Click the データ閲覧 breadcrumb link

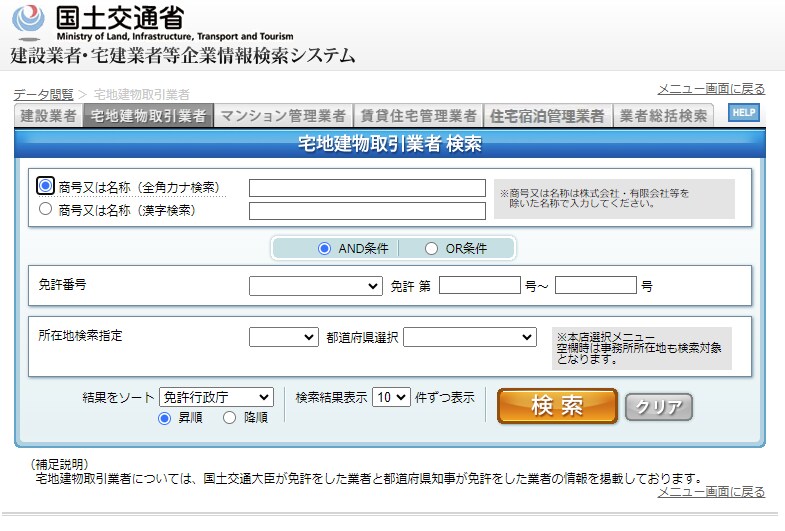click(43, 94)
